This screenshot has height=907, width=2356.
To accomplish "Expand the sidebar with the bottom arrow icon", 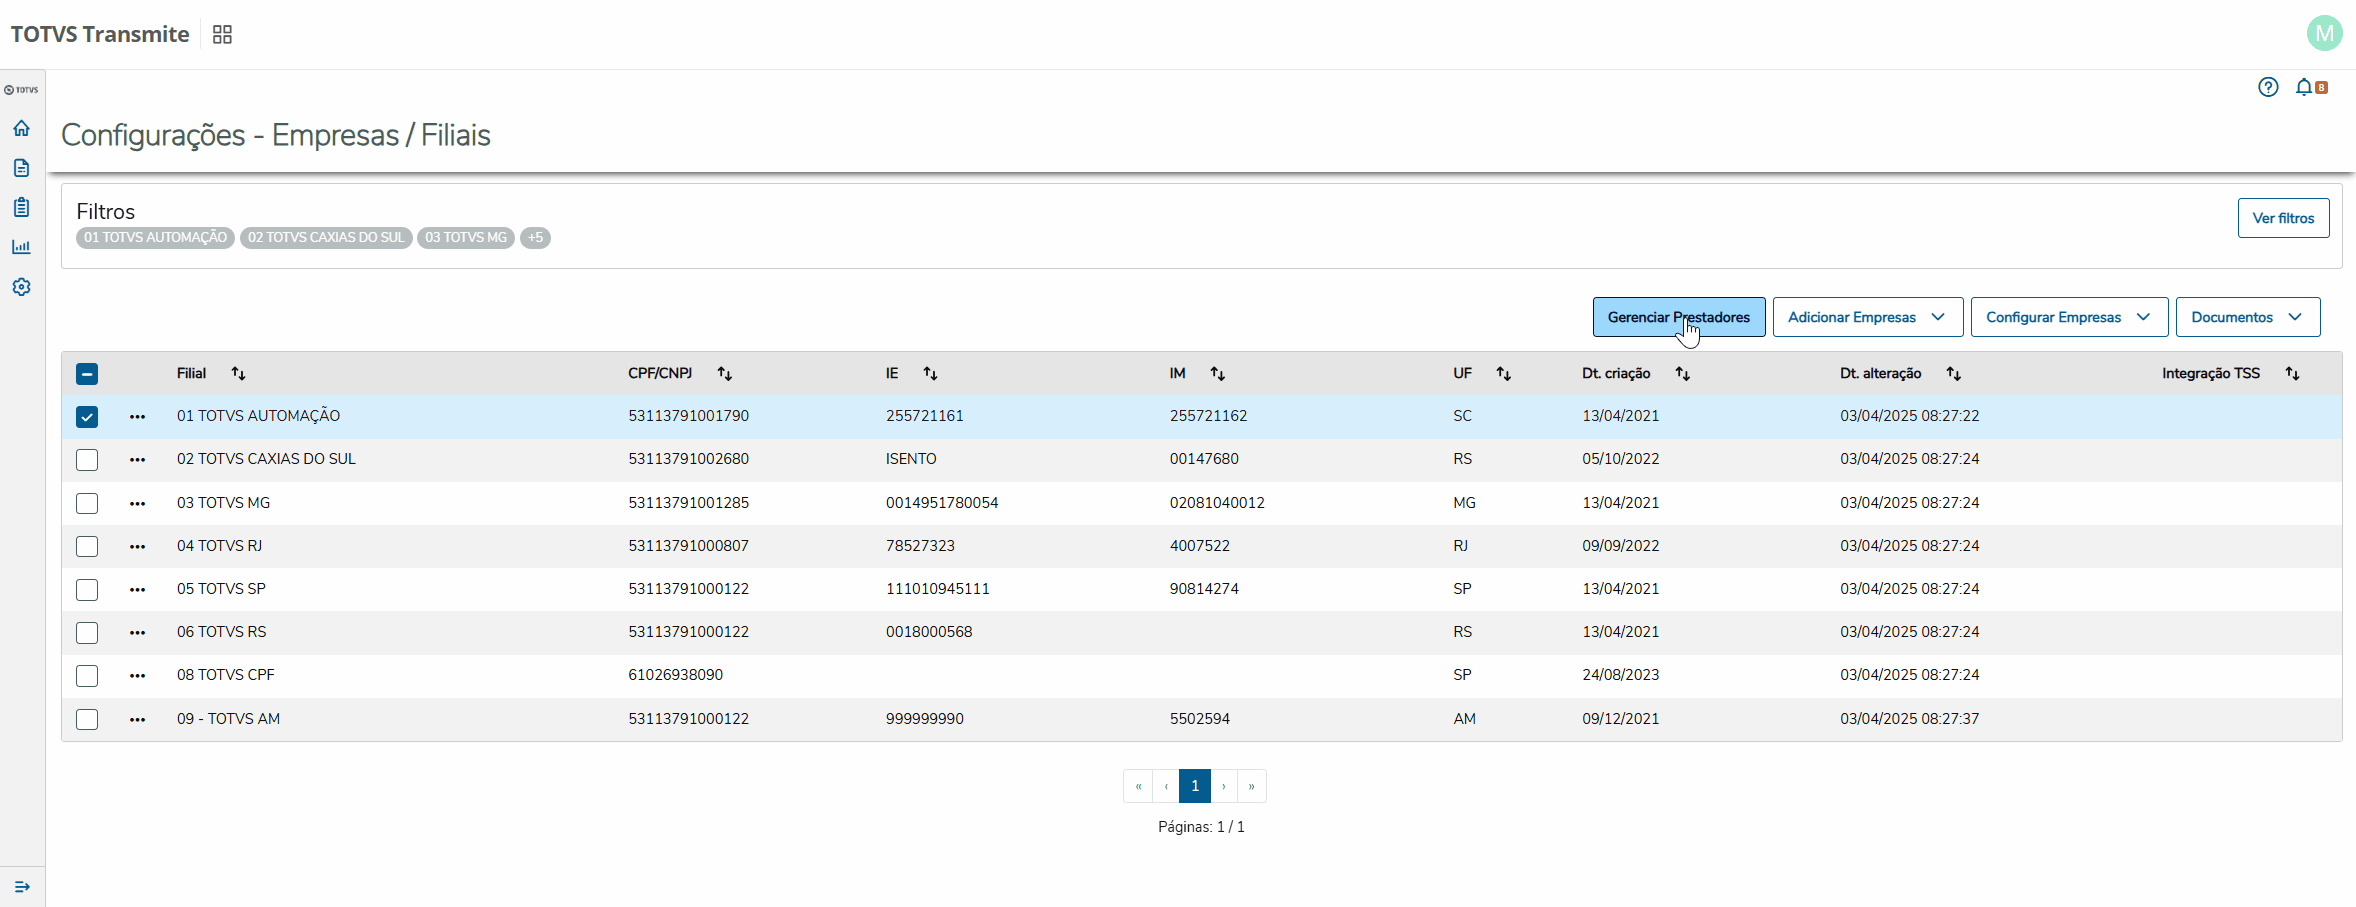I will (22, 887).
